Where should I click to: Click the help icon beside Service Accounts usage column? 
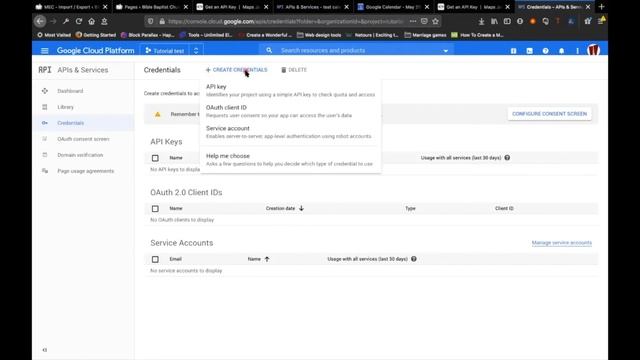point(413,259)
